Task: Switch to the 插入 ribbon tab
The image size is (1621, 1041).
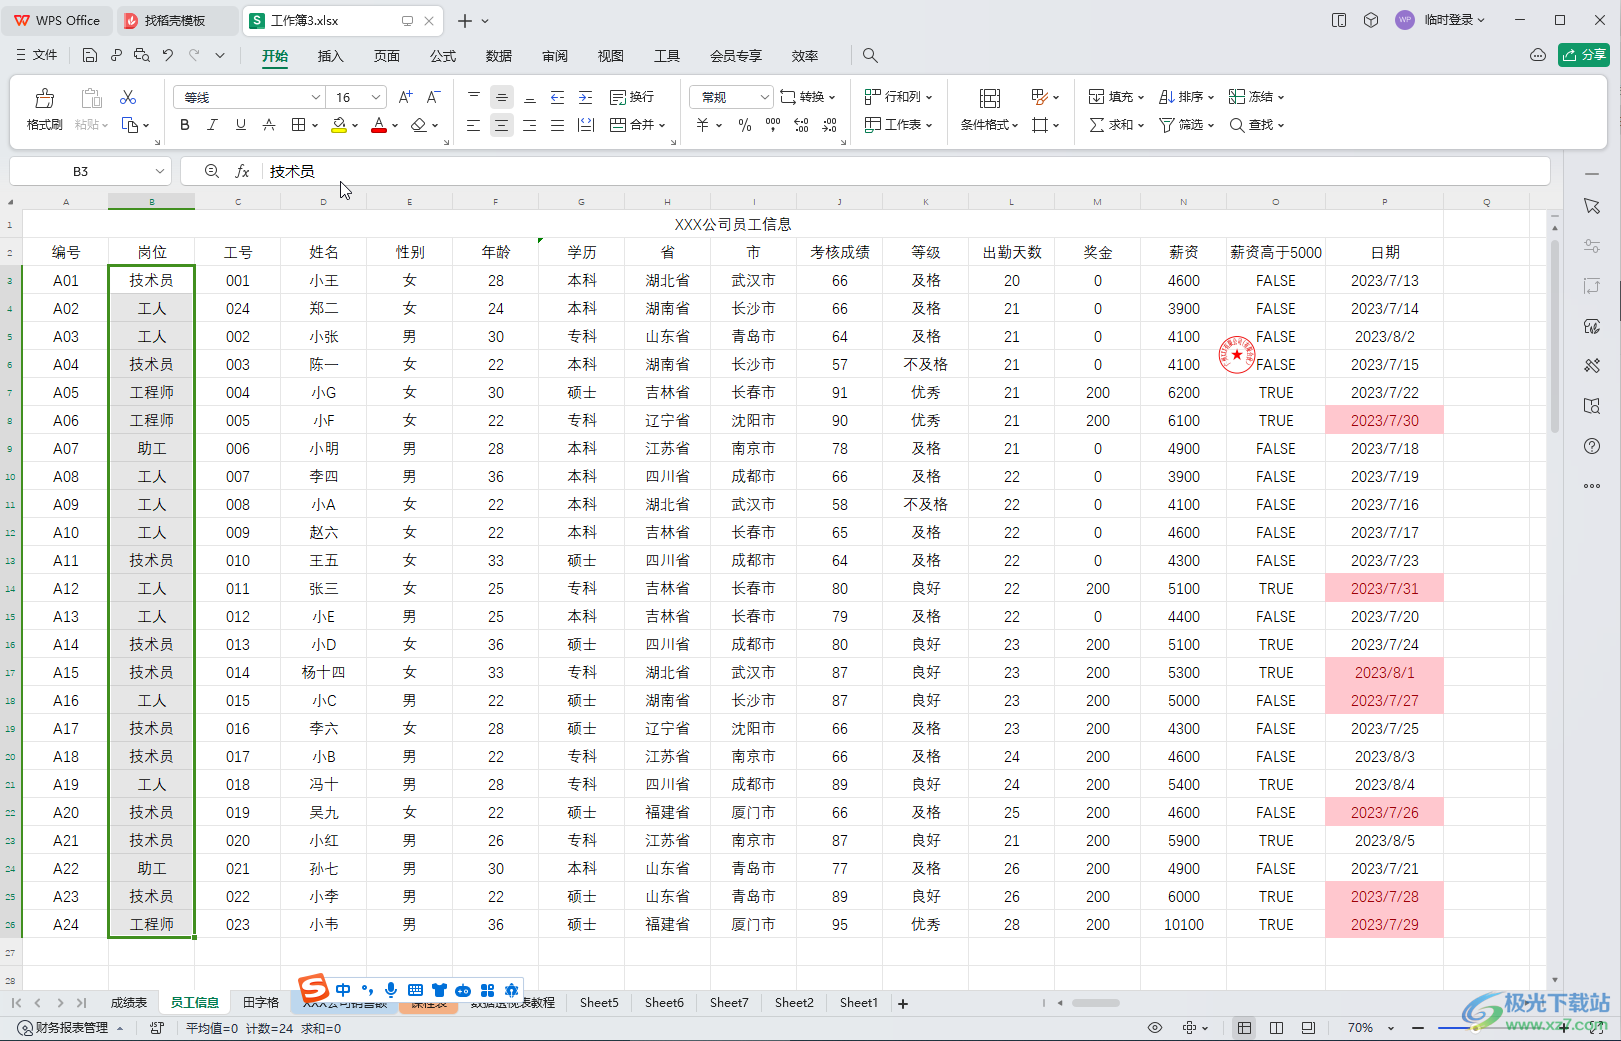Action: tap(330, 56)
